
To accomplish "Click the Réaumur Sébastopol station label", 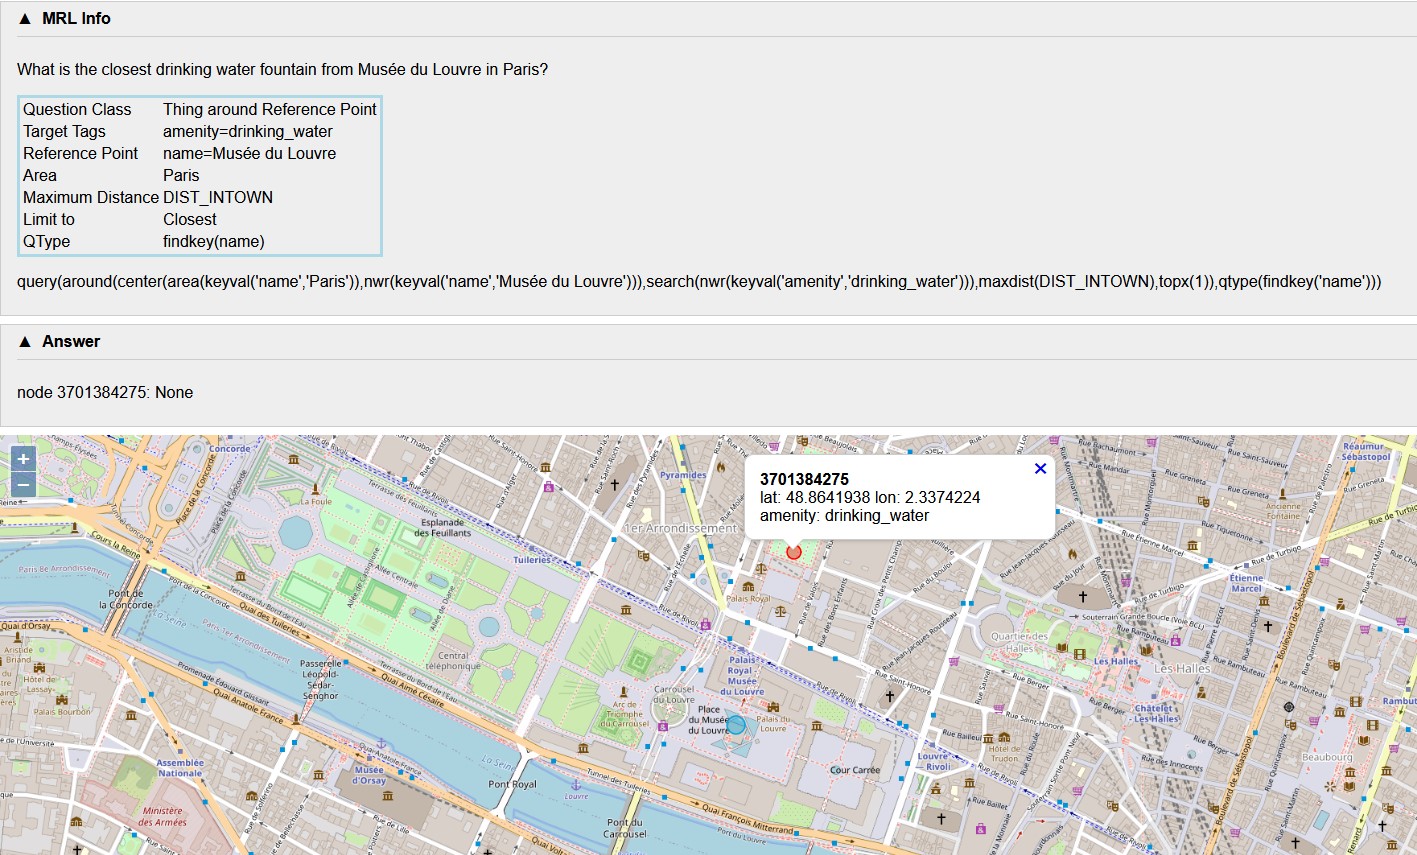I will point(1365,451).
